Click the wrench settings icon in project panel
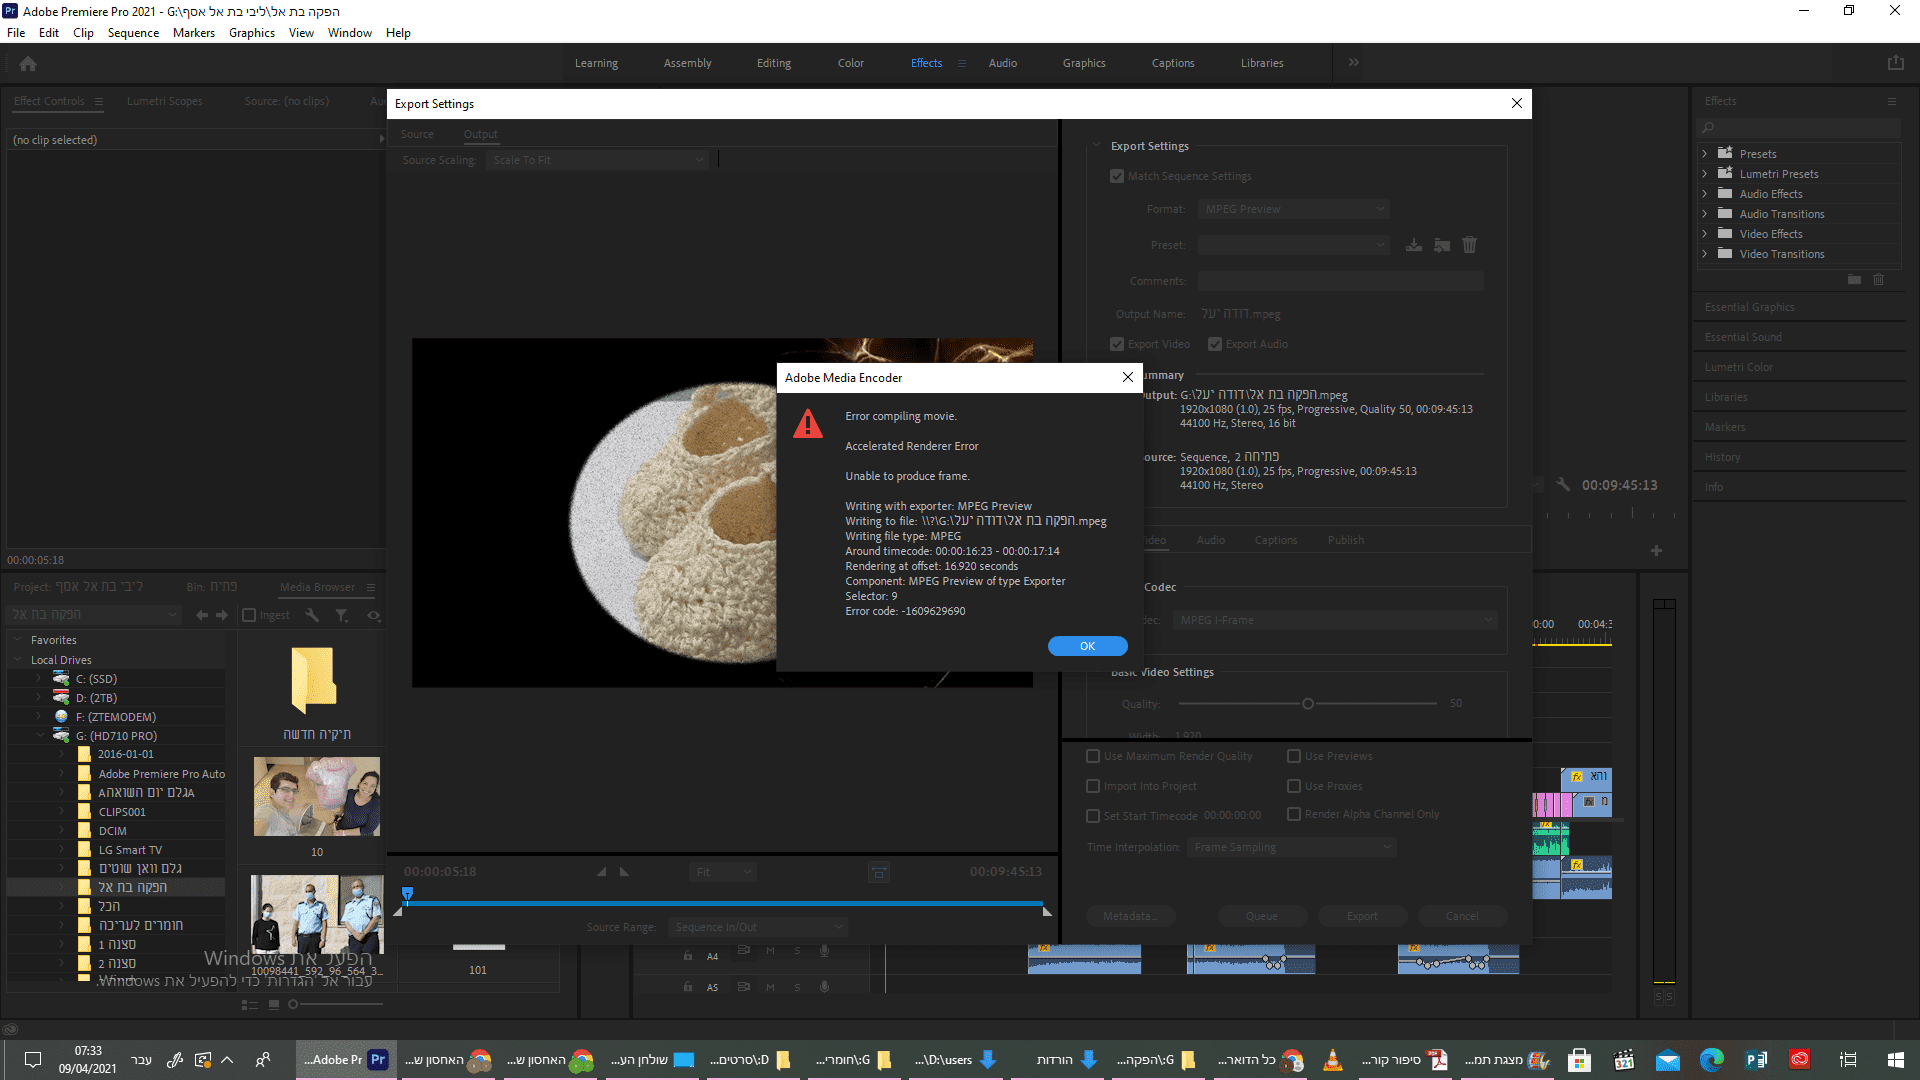 point(312,615)
